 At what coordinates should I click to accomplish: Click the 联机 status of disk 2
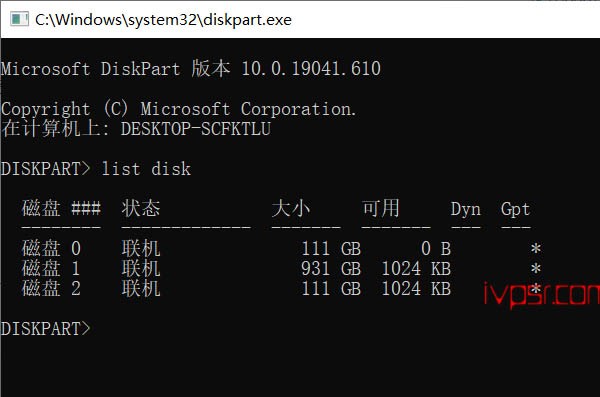[141, 288]
